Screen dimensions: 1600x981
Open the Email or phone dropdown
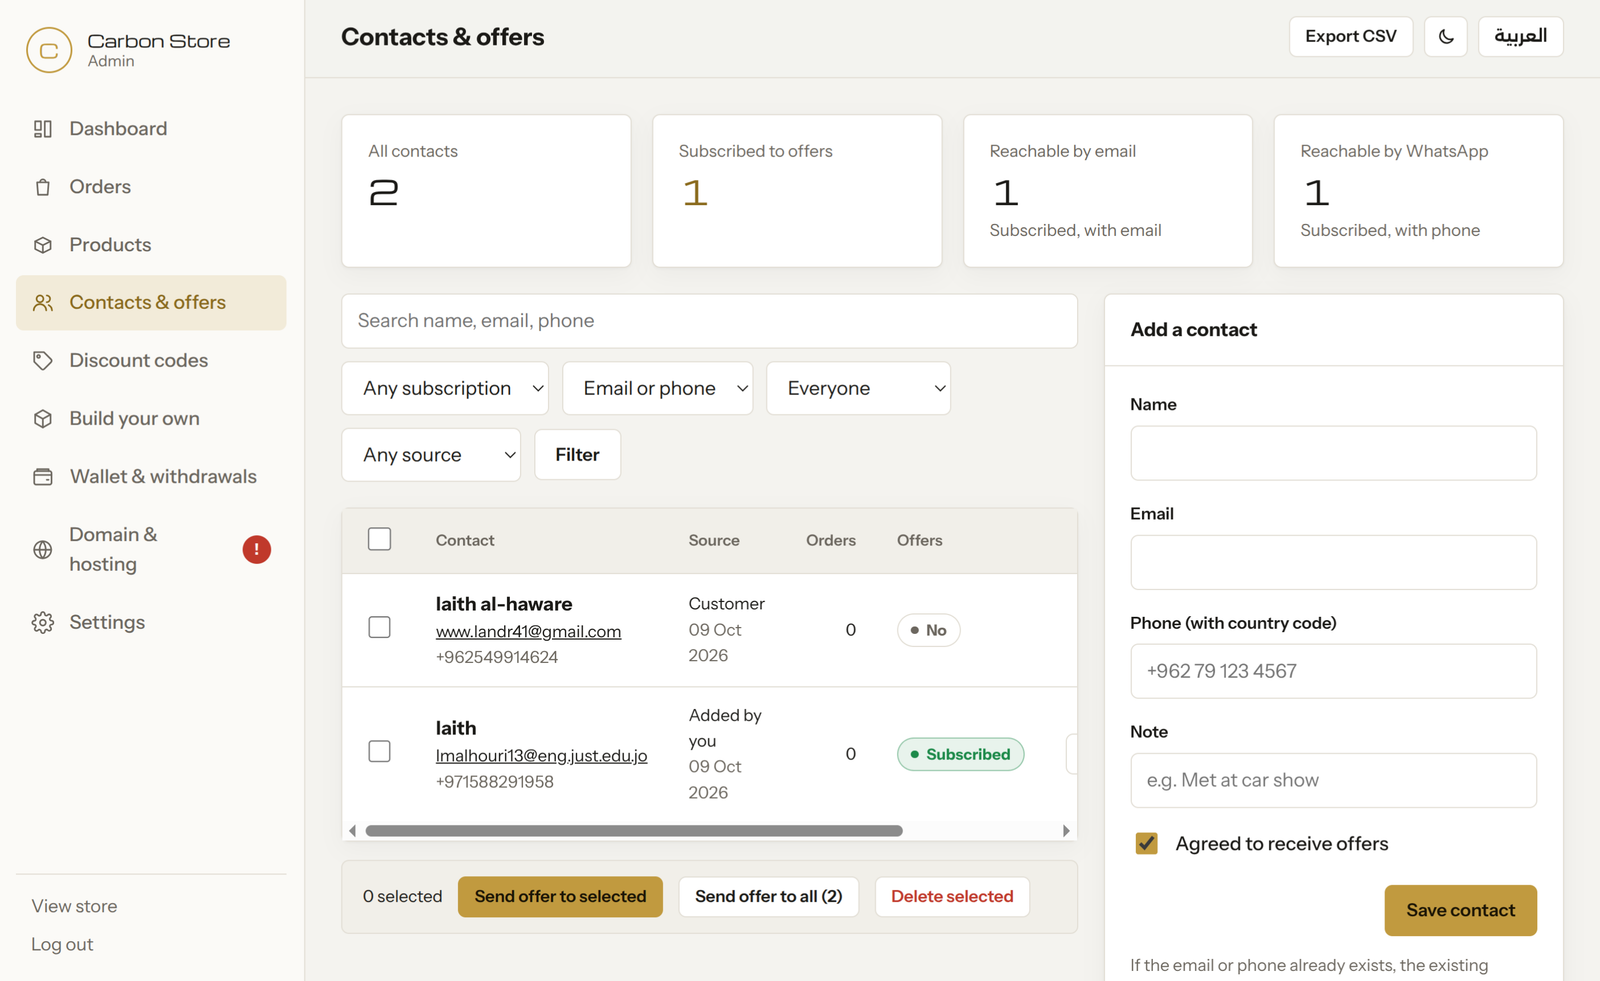[x=658, y=388]
